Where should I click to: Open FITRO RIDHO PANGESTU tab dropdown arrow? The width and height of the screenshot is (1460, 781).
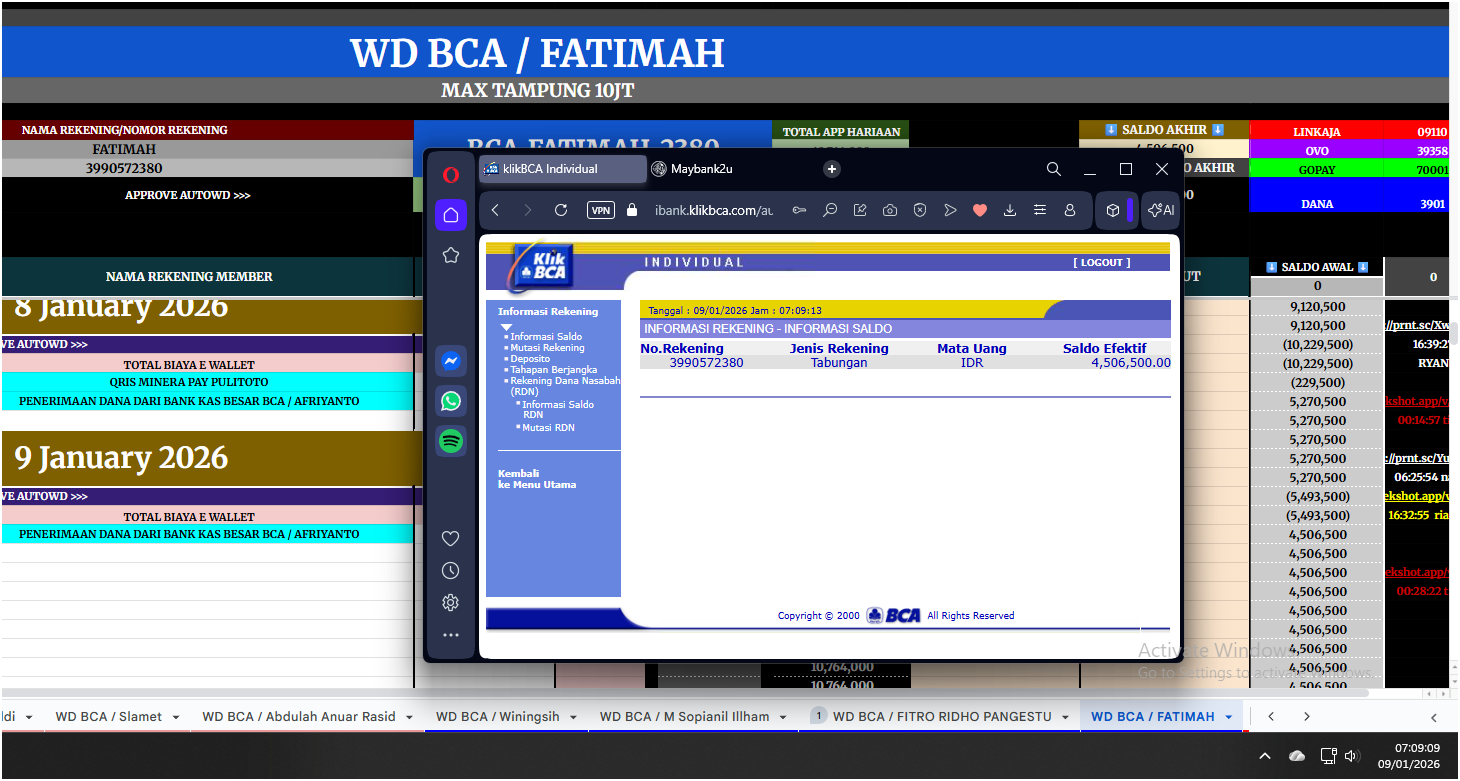(x=1065, y=717)
